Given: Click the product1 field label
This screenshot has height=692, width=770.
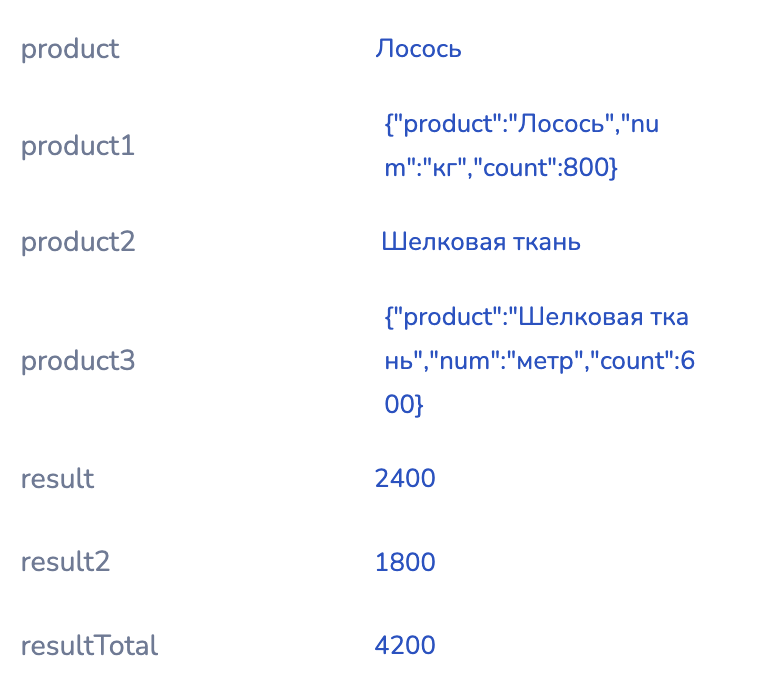Looking at the screenshot, I should (x=78, y=146).
